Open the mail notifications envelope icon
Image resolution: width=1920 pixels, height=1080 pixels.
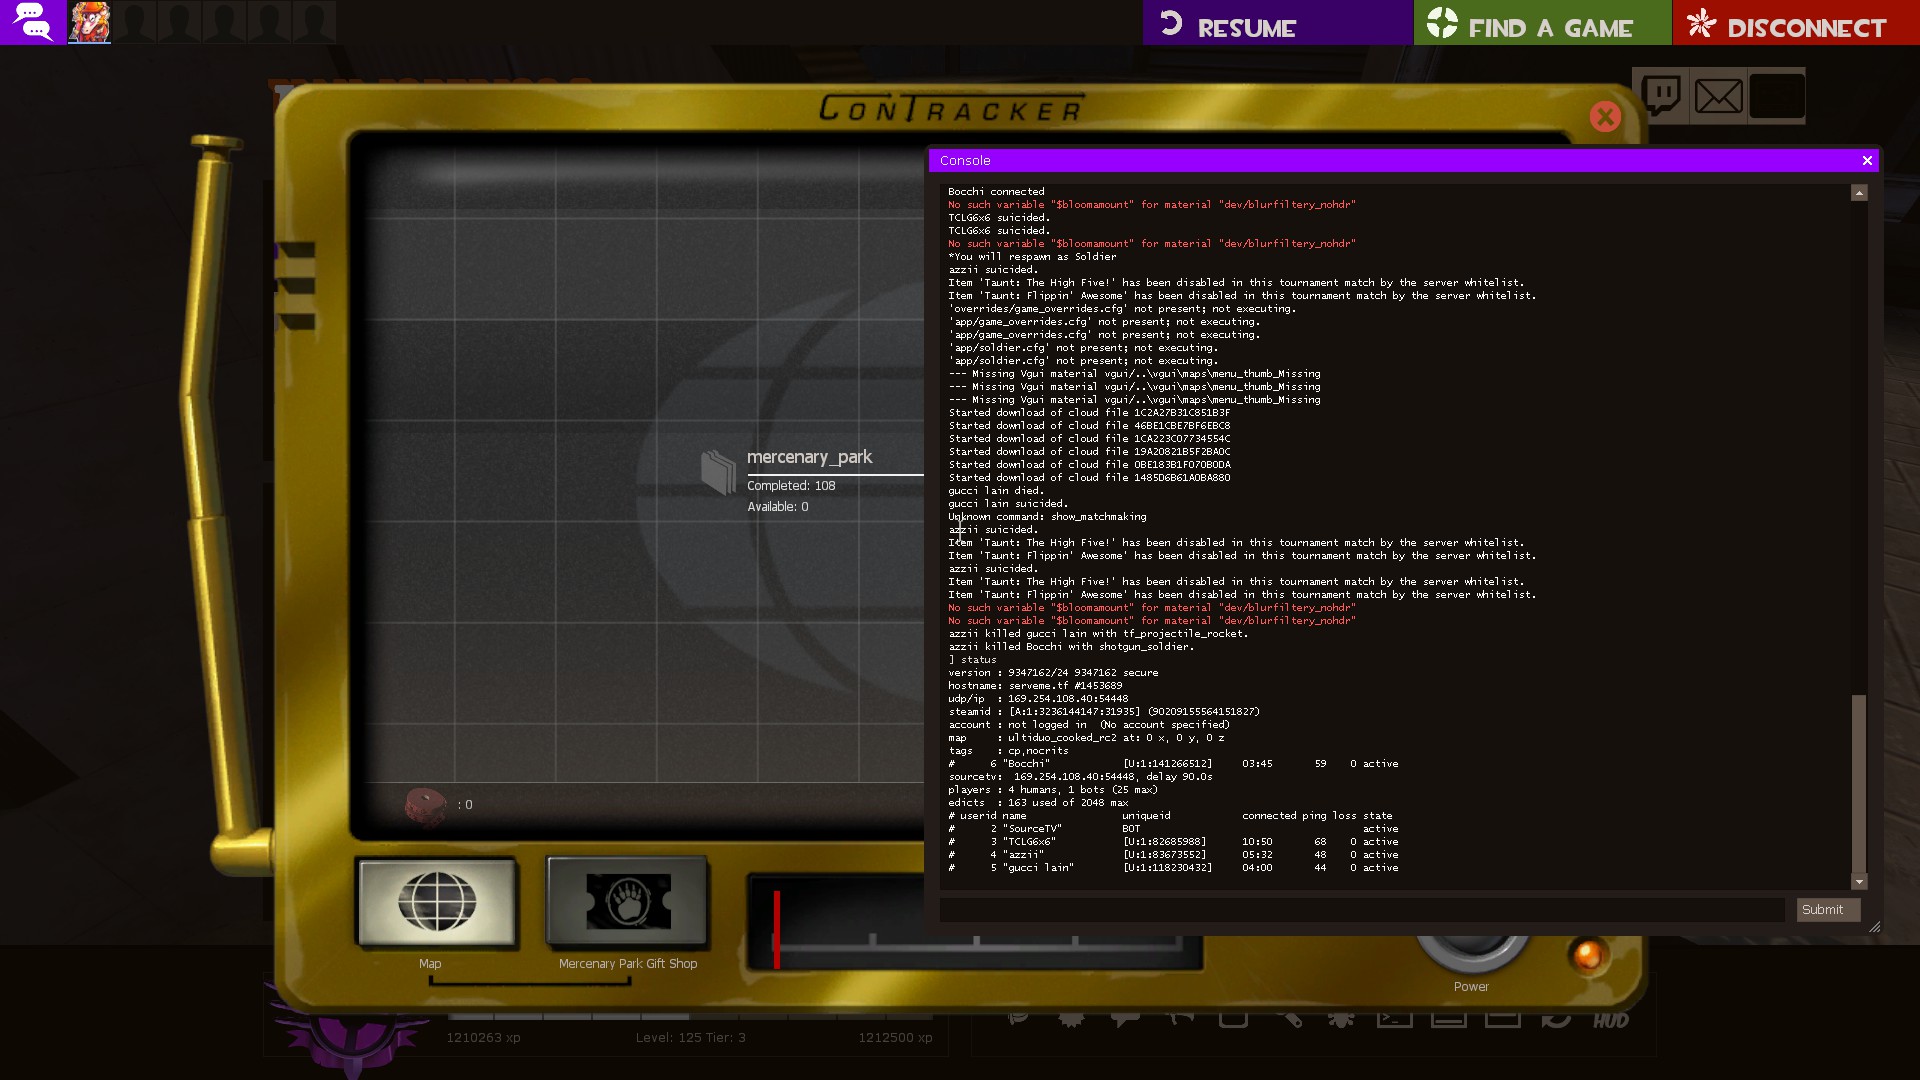(x=1718, y=96)
